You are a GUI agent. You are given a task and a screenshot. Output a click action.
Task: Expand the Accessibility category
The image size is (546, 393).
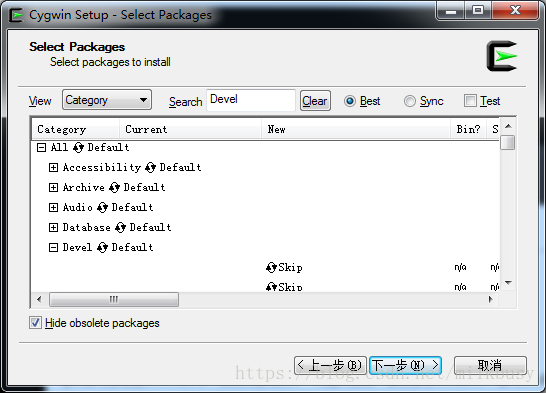(53, 167)
